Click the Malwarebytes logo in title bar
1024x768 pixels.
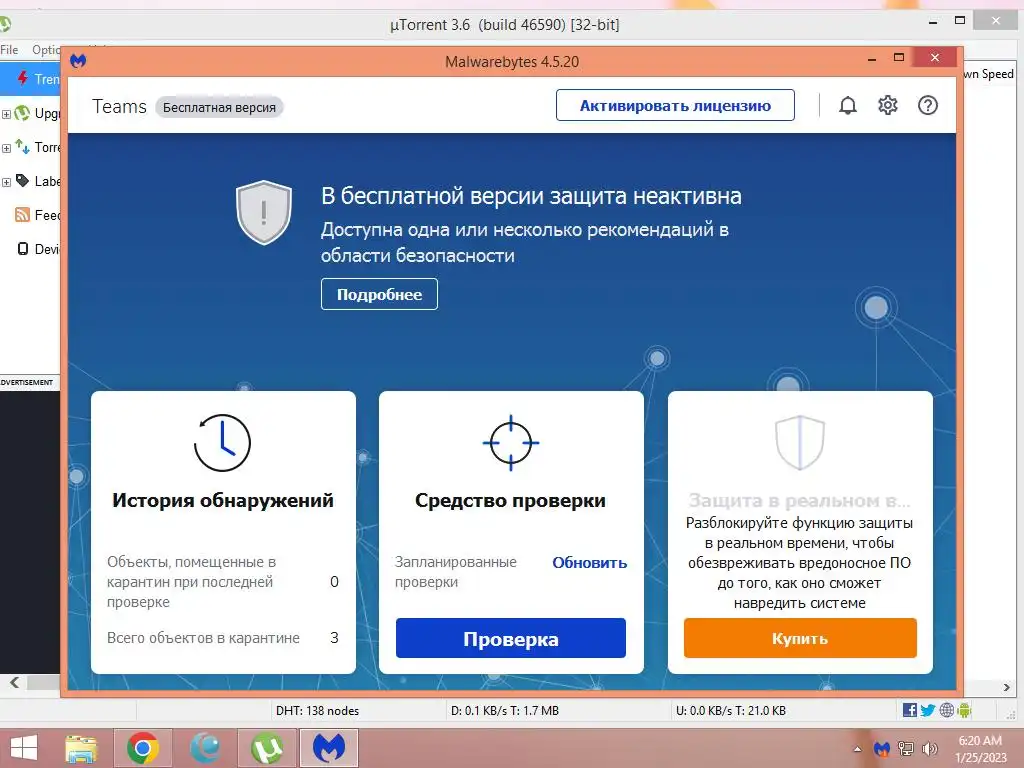(x=78, y=61)
